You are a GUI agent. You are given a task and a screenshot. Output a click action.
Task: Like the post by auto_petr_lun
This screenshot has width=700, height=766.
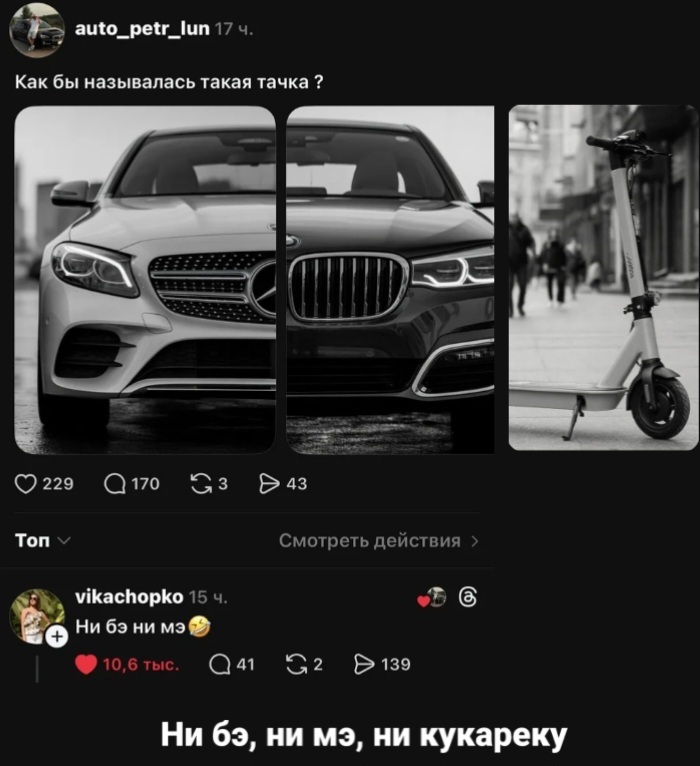[27, 484]
